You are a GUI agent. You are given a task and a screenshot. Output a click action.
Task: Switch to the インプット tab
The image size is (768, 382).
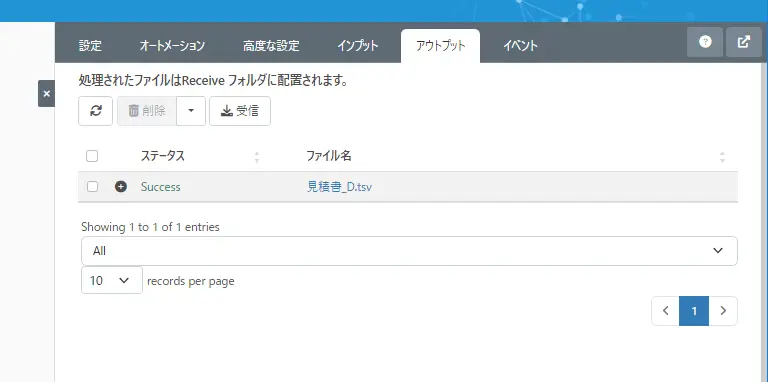click(358, 46)
